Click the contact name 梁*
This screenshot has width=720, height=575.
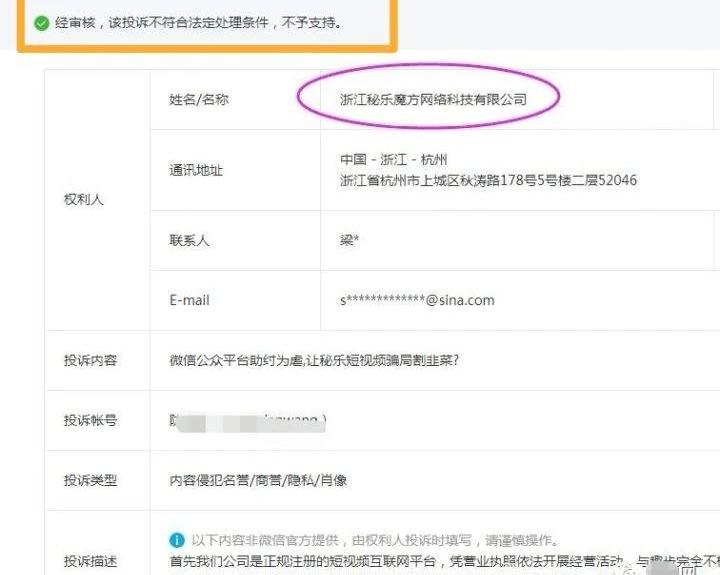pos(348,240)
